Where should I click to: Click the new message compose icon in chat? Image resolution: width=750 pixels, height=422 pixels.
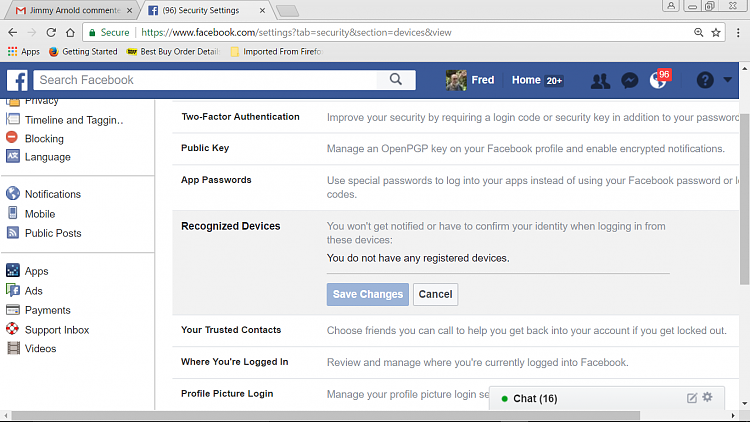[692, 398]
